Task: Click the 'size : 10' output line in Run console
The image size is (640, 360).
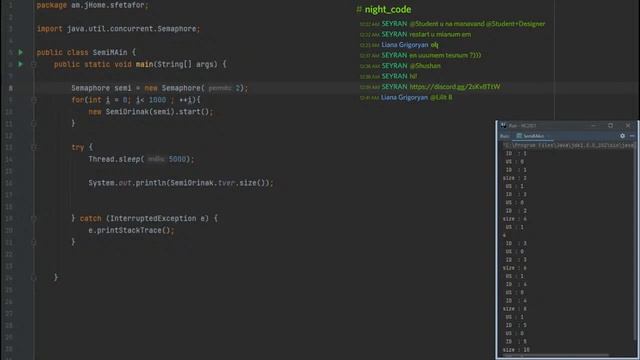Action: [x=516, y=350]
